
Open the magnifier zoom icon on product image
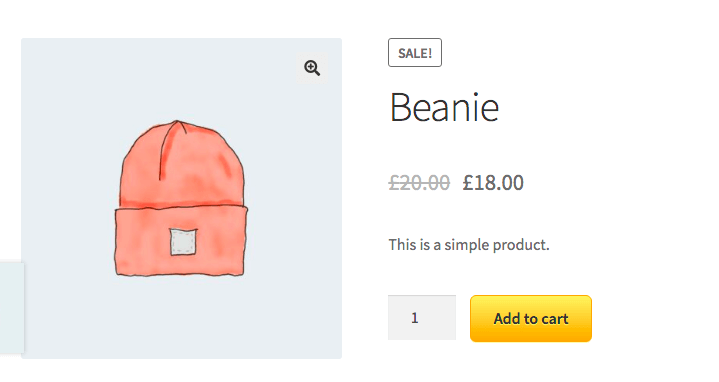click(x=312, y=68)
